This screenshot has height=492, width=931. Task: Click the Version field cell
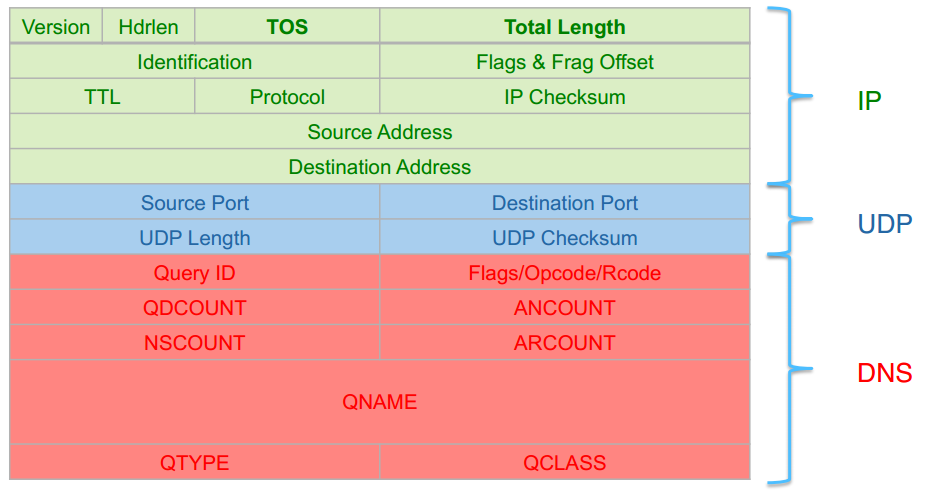tap(56, 27)
